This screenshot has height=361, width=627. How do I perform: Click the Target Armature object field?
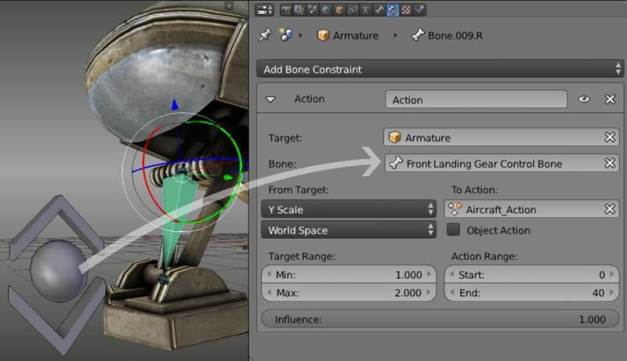click(501, 138)
